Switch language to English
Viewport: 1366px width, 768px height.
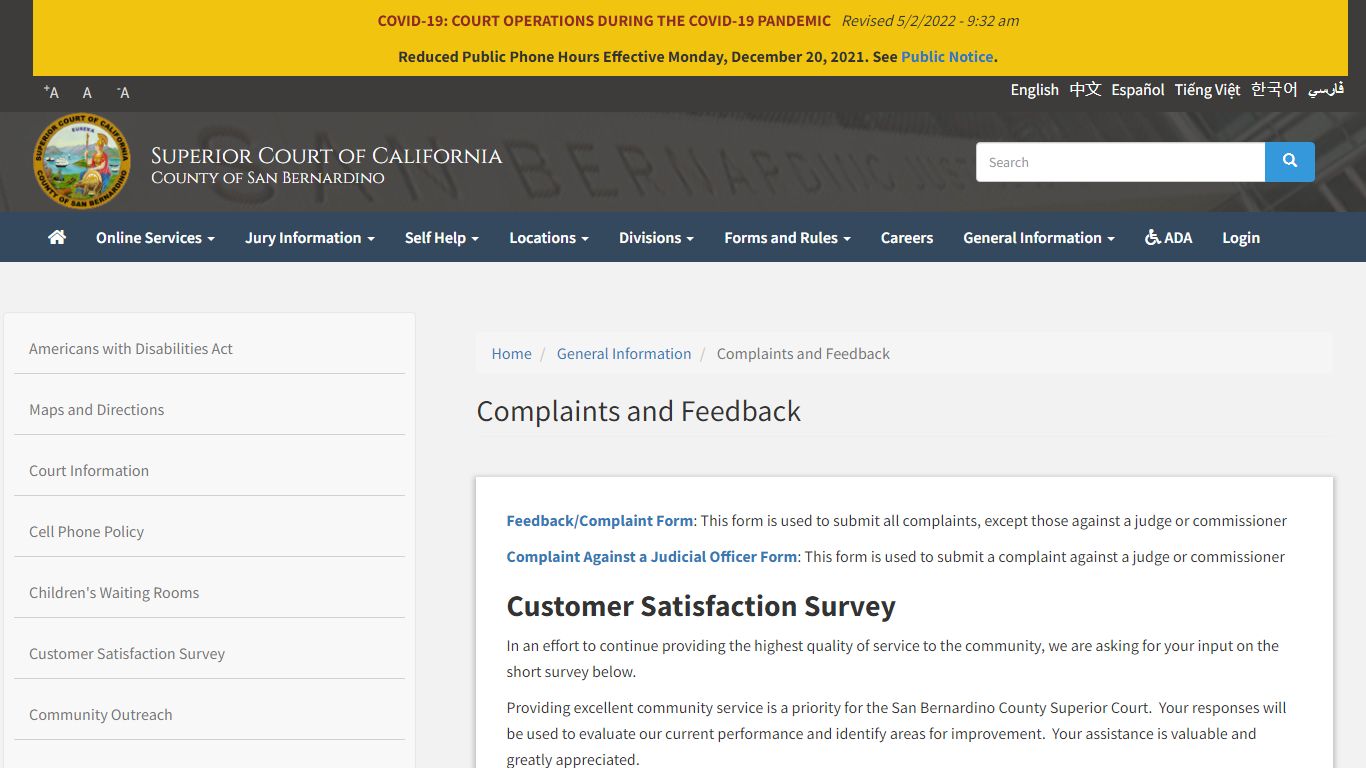1034,90
